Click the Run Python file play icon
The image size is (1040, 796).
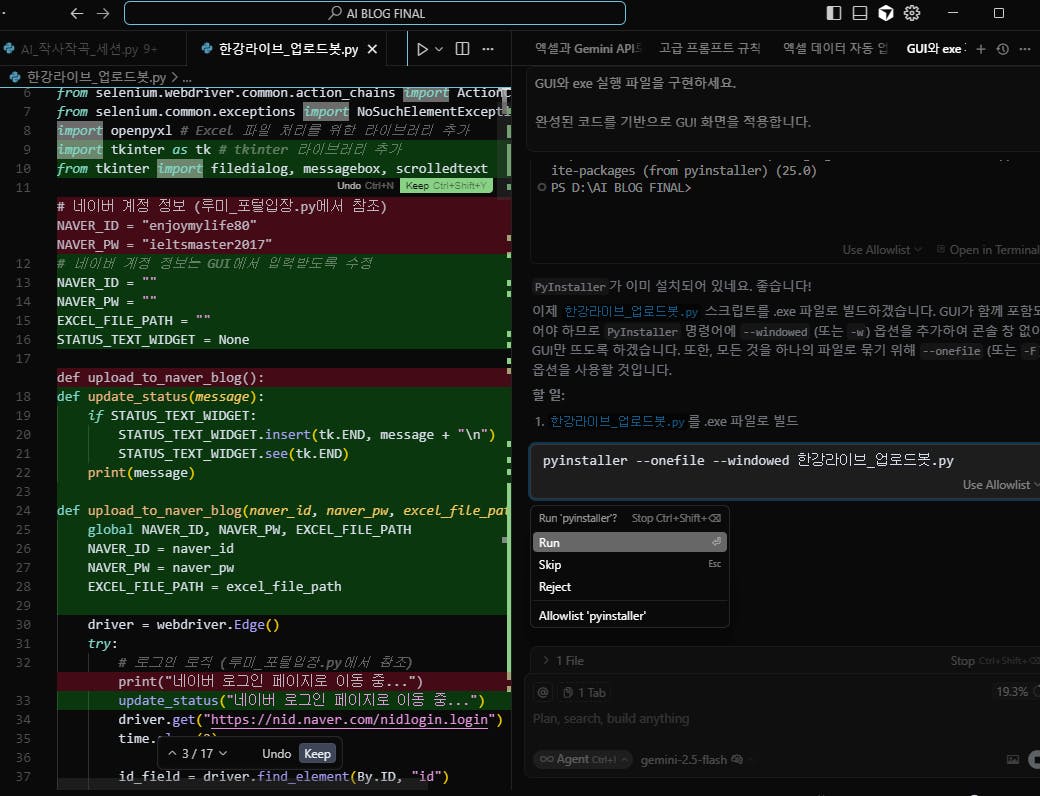coord(422,48)
